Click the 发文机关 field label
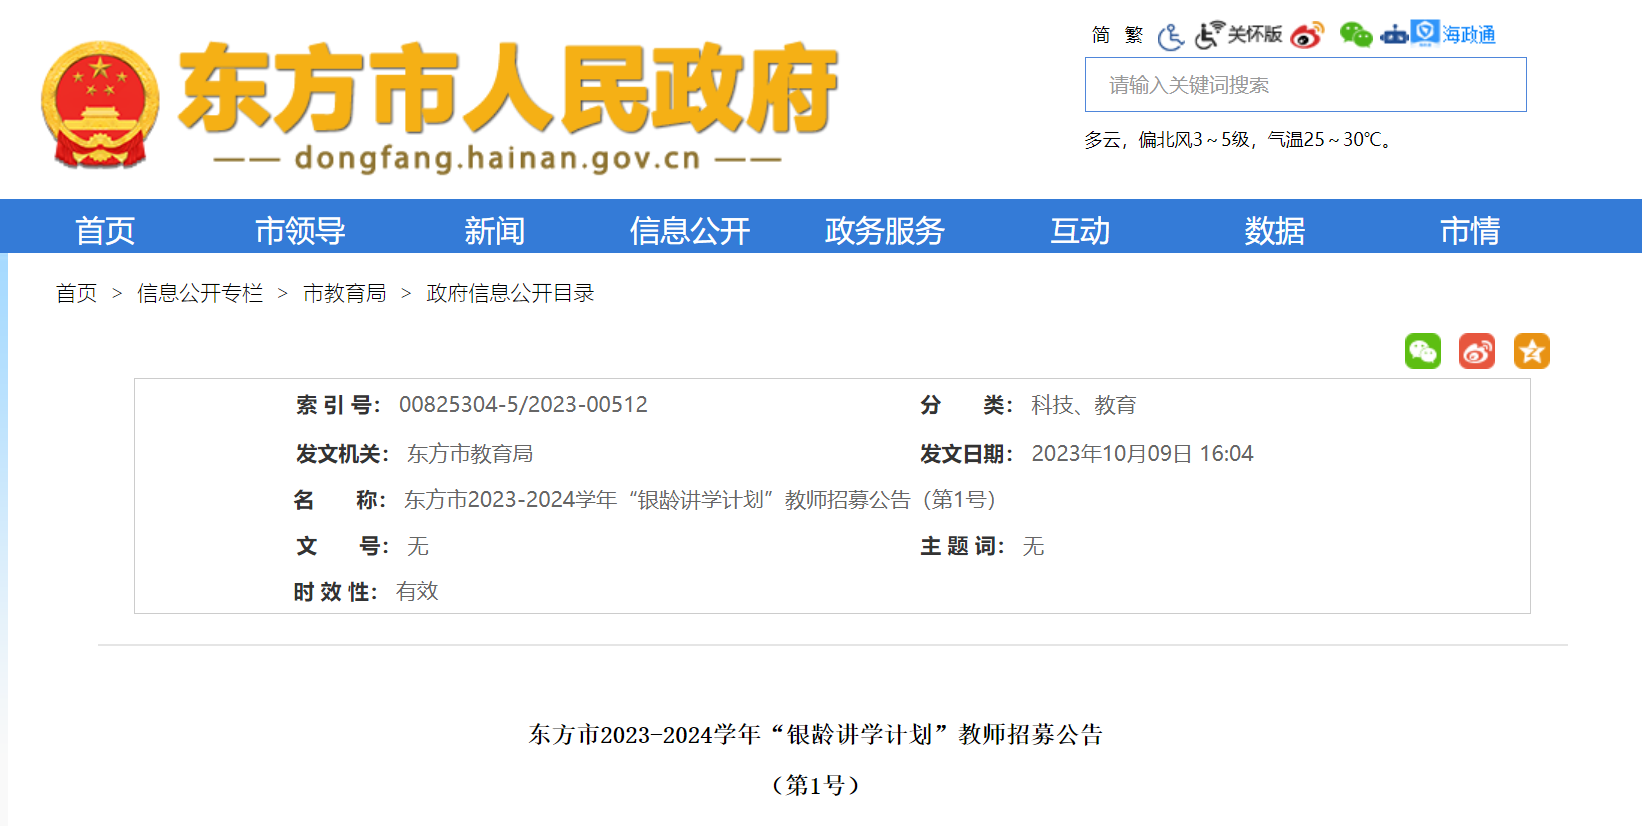 tap(342, 454)
